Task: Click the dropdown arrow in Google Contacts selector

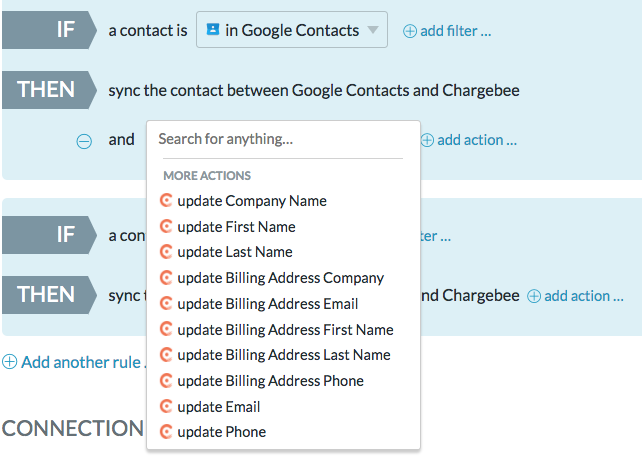Action: (x=373, y=30)
